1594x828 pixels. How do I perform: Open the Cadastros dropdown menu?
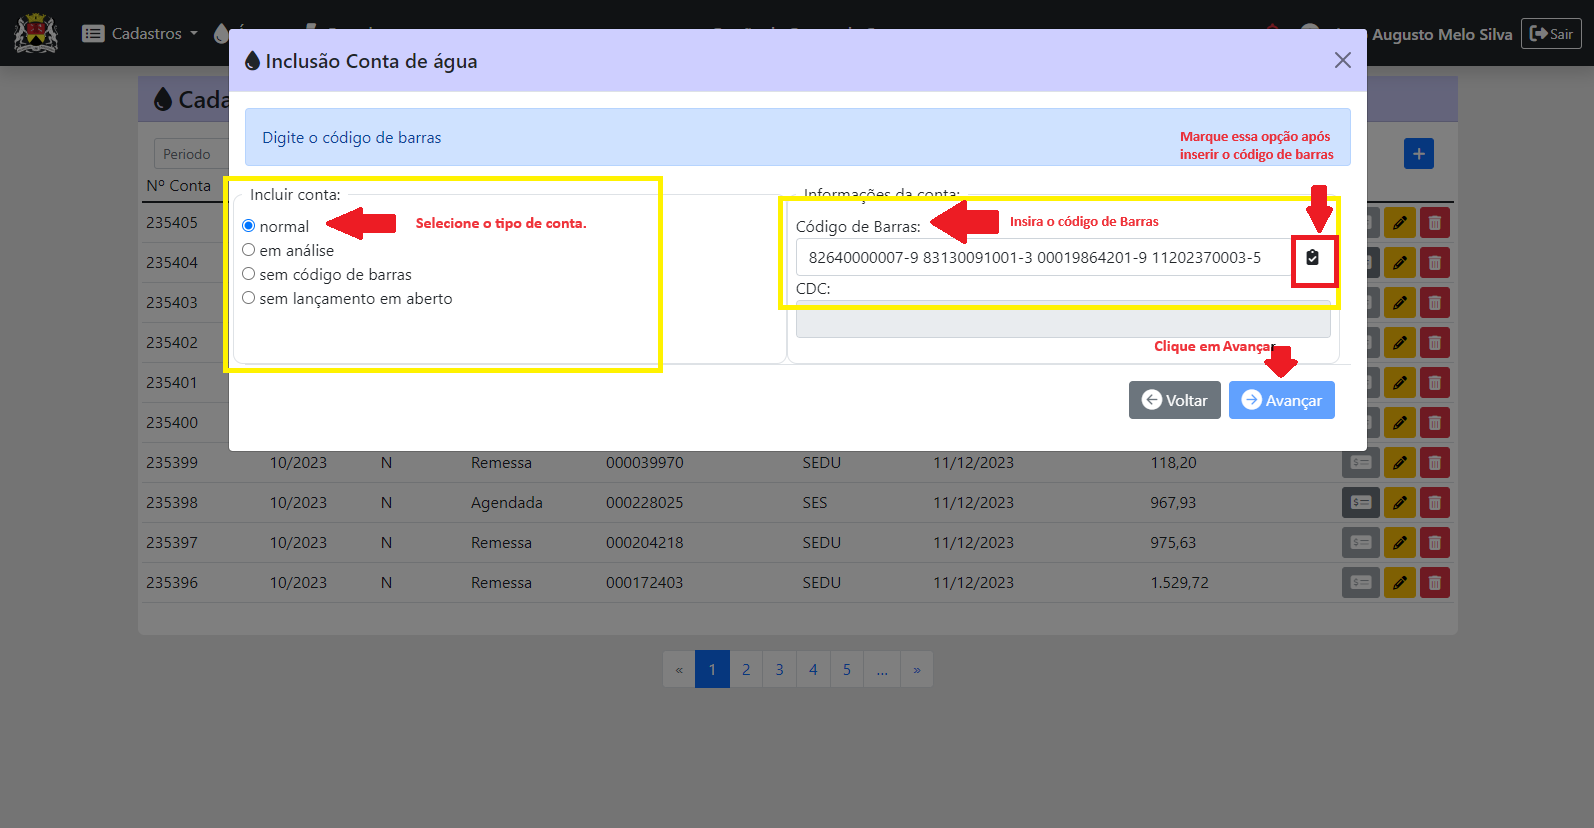[x=140, y=34]
